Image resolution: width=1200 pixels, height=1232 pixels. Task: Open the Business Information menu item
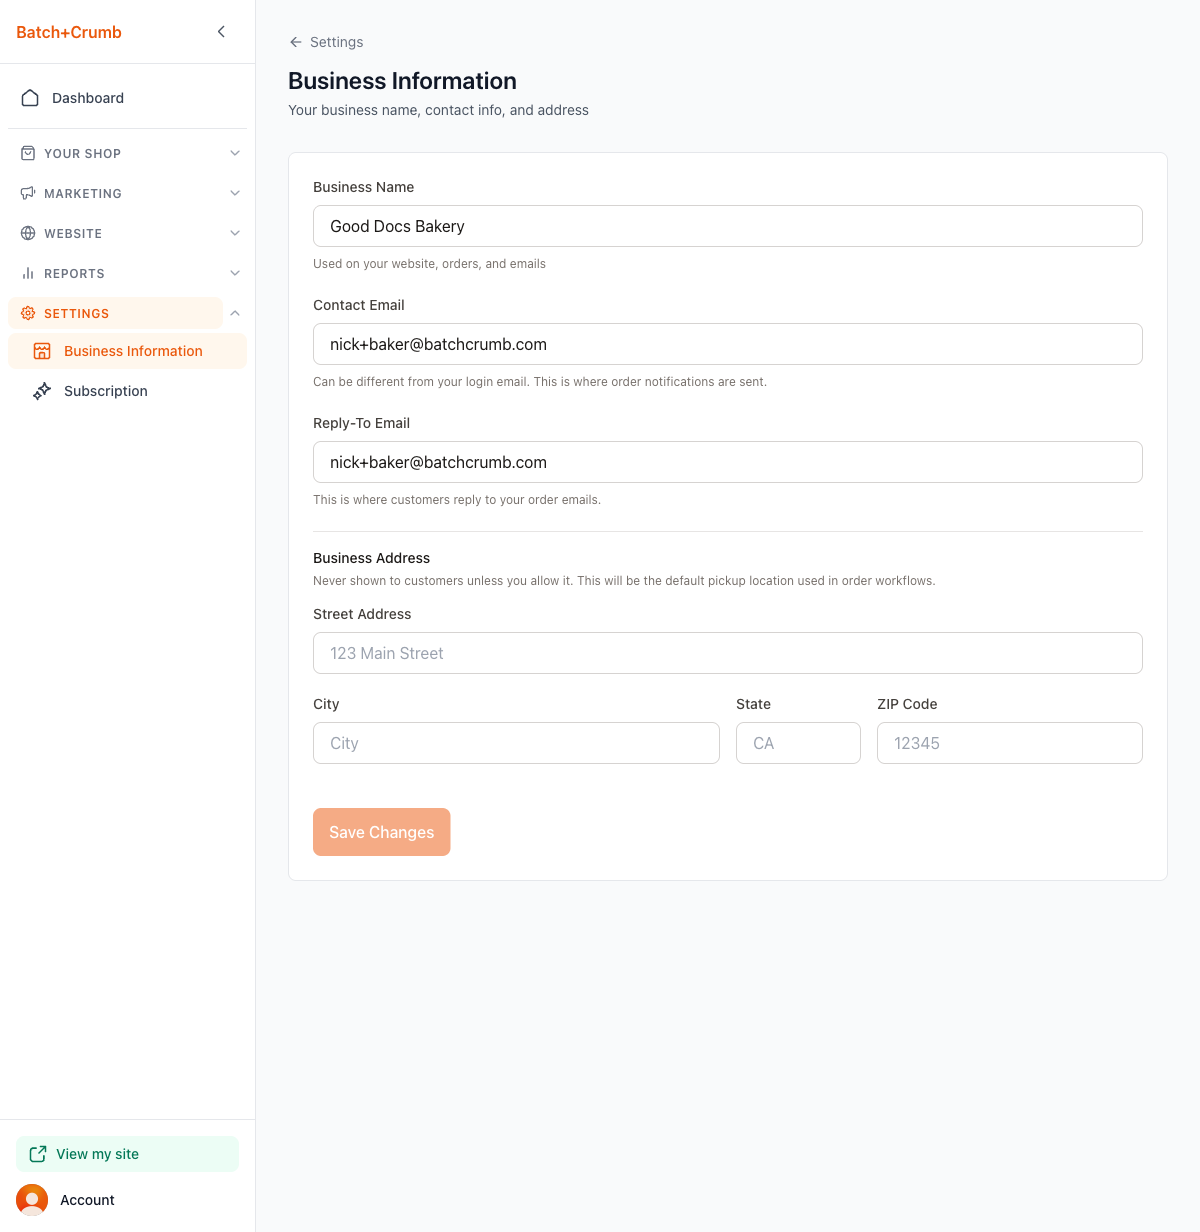click(133, 351)
